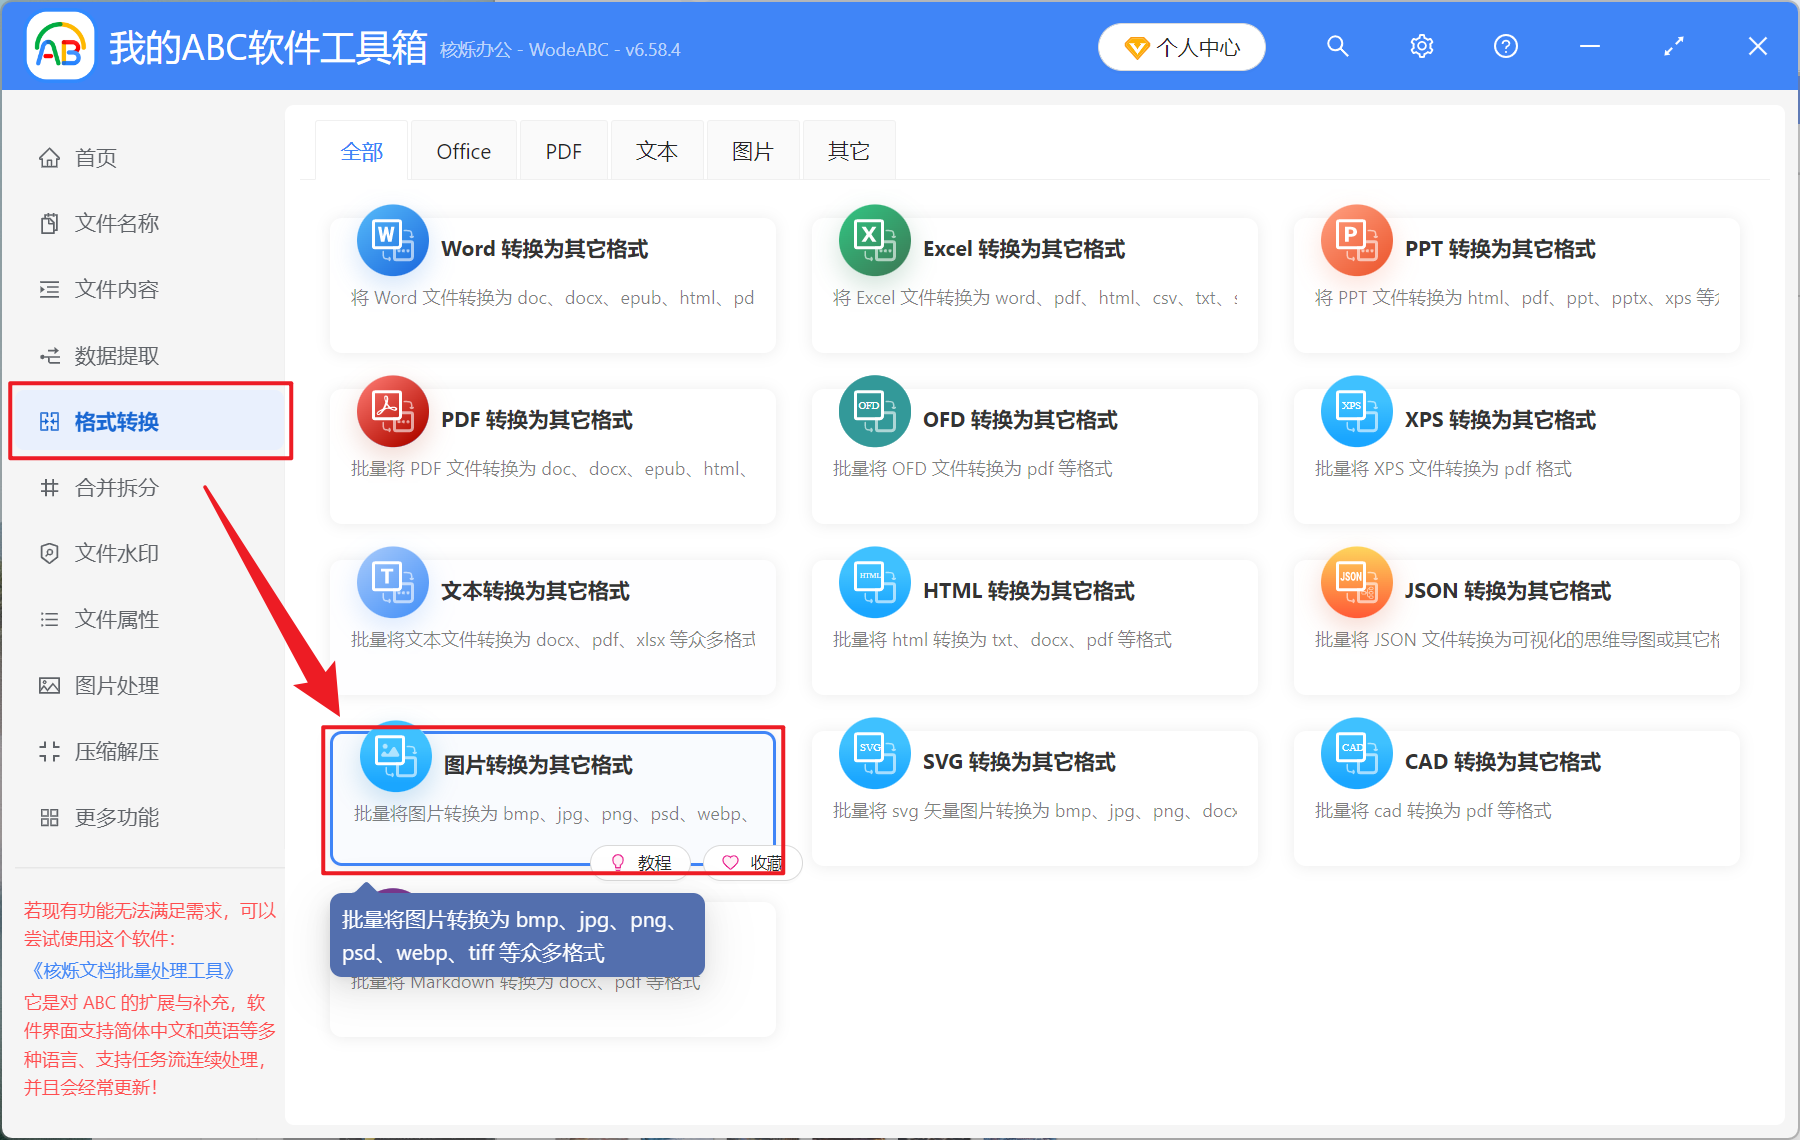Screen dimensions: 1800x1140
Task: Select the HTML conversion tool icon
Action: pos(874,582)
